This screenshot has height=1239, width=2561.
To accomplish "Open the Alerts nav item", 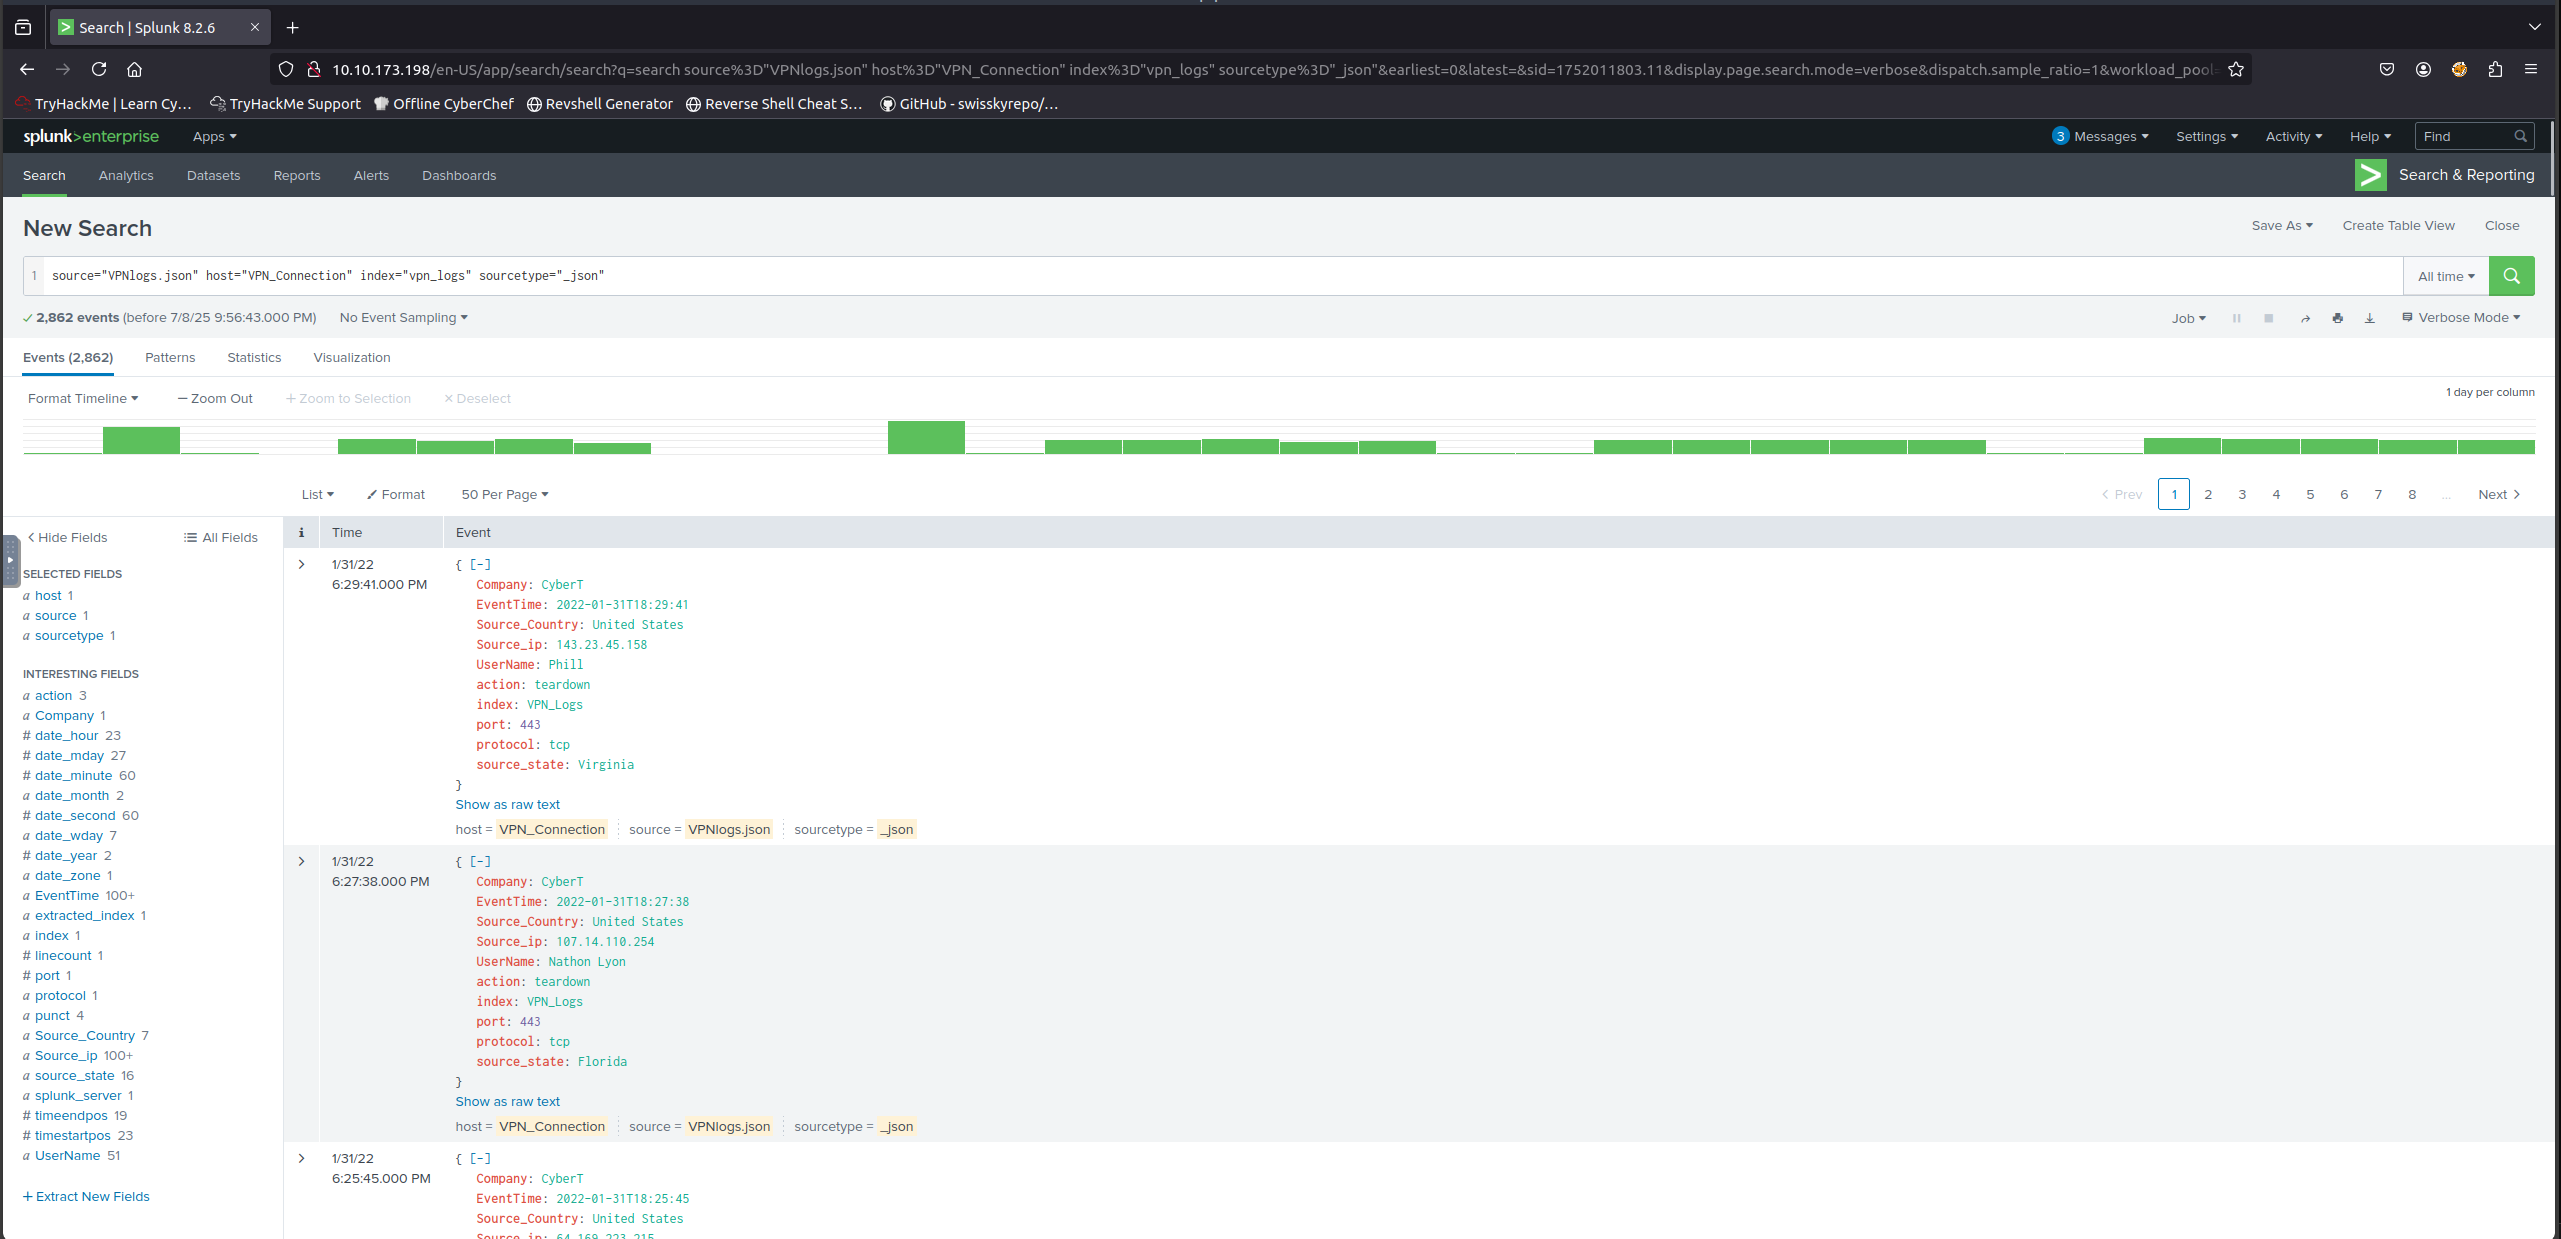I will [x=371, y=175].
